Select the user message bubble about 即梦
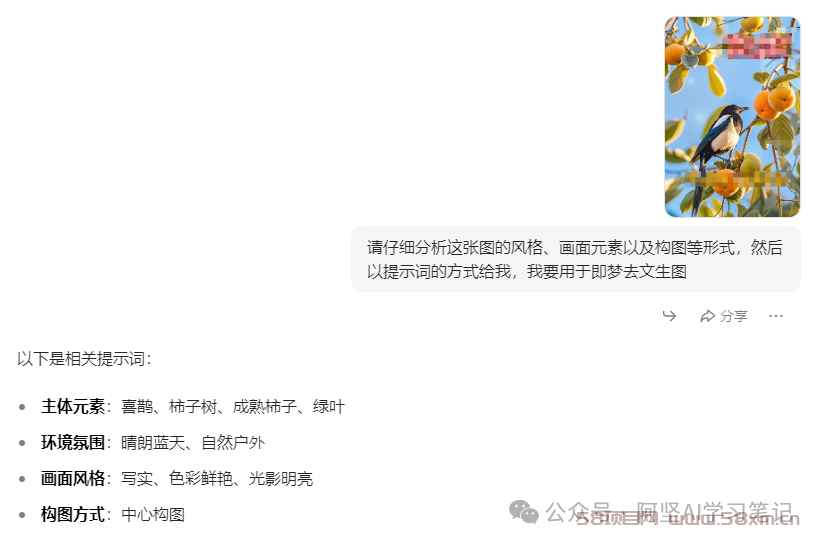Viewport: 819px width, 545px height. [x=576, y=259]
